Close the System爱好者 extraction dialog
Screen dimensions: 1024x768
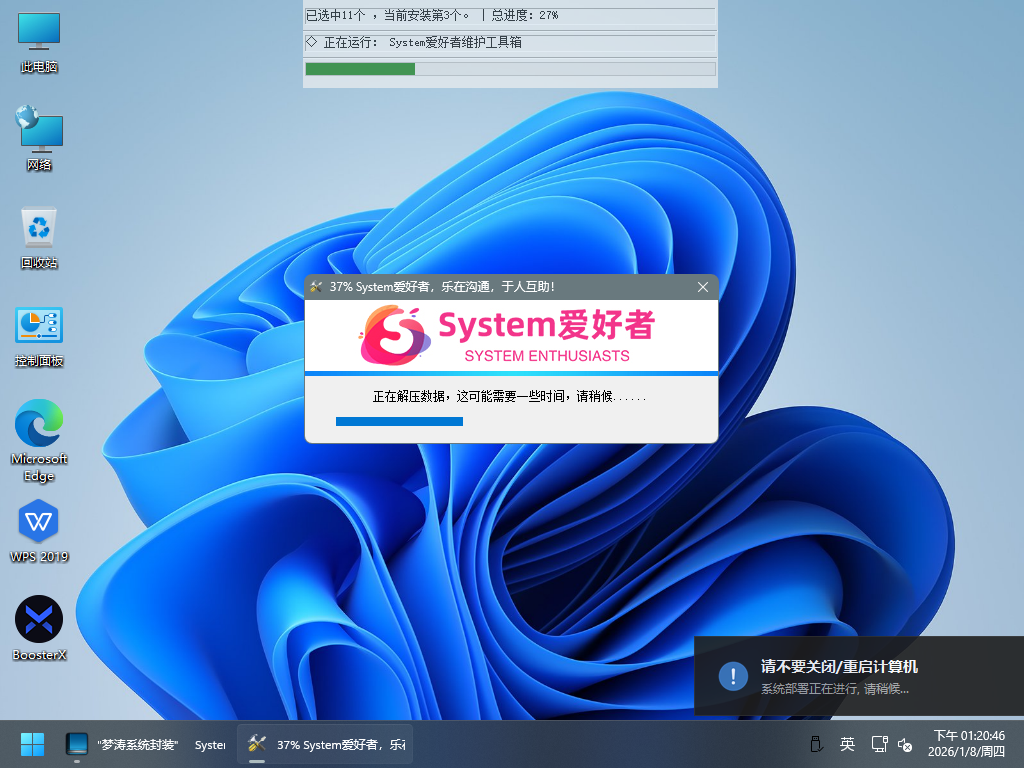(x=703, y=287)
